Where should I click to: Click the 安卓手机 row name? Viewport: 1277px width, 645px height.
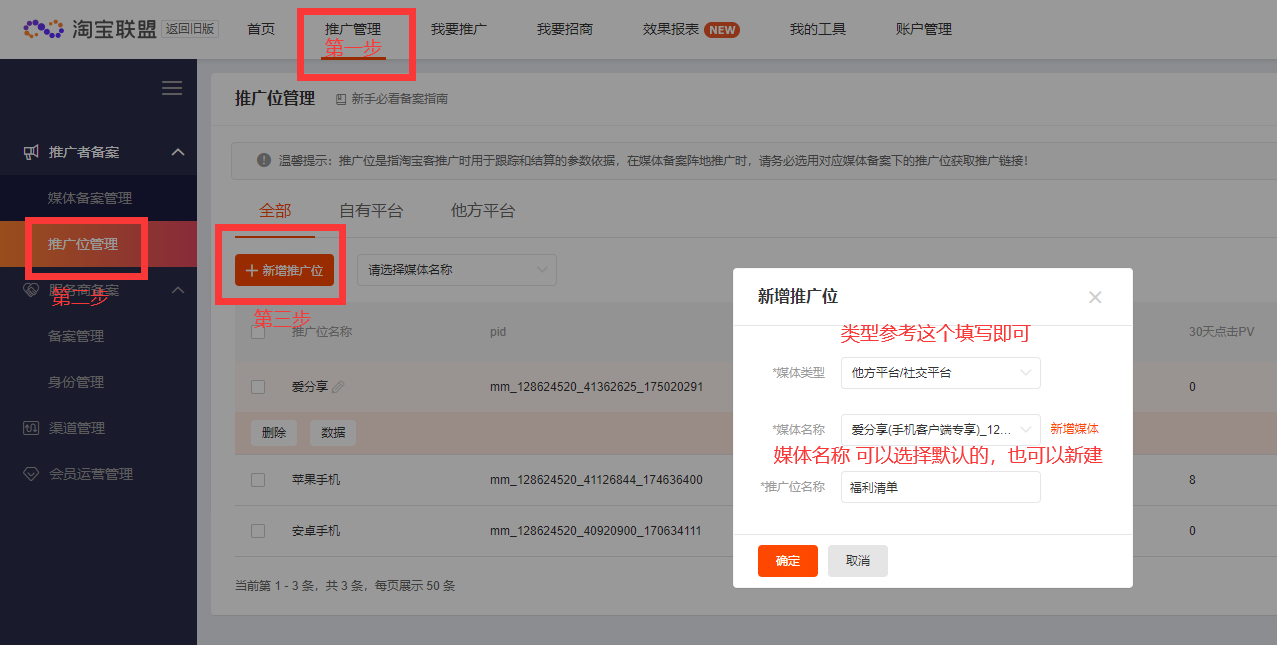[x=316, y=531]
